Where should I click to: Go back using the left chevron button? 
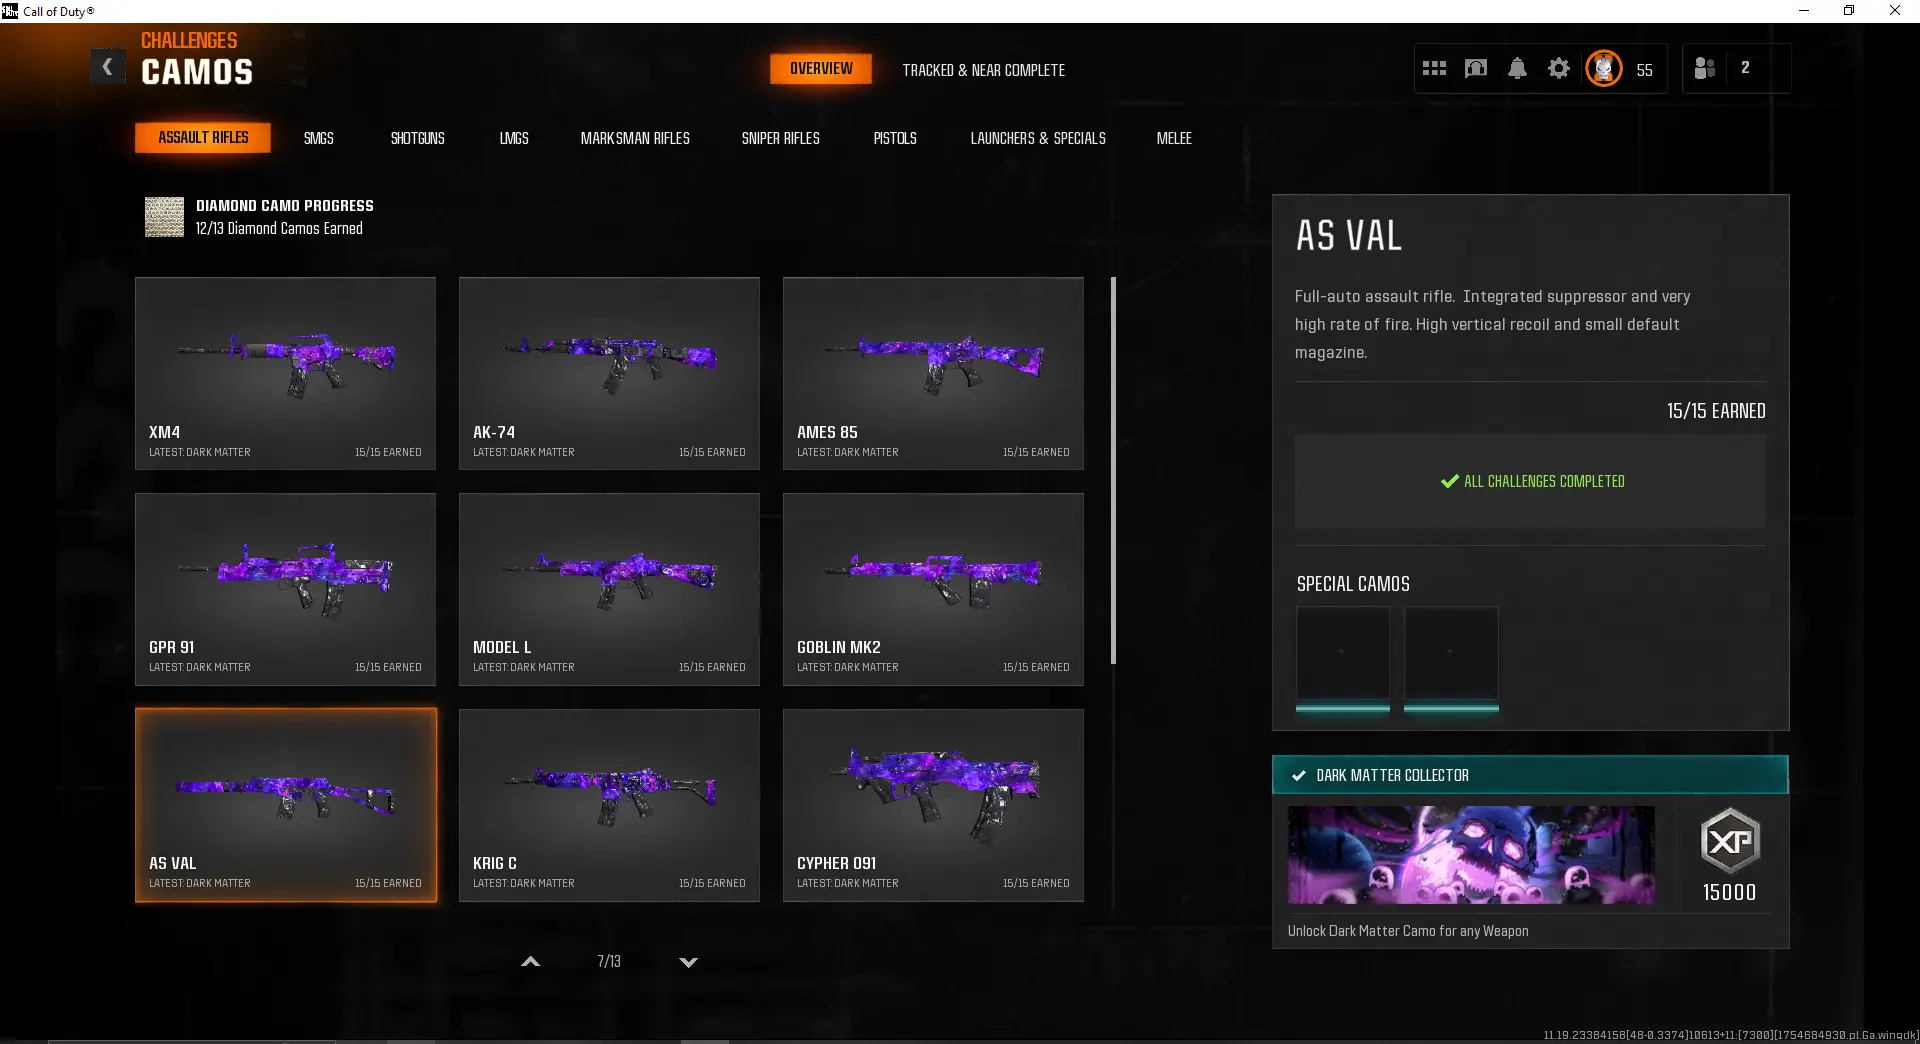[x=107, y=67]
